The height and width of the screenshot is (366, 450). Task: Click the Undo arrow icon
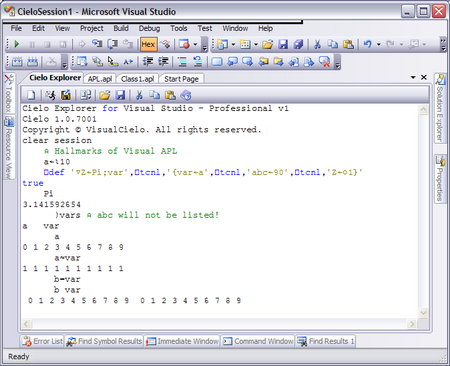(x=368, y=44)
